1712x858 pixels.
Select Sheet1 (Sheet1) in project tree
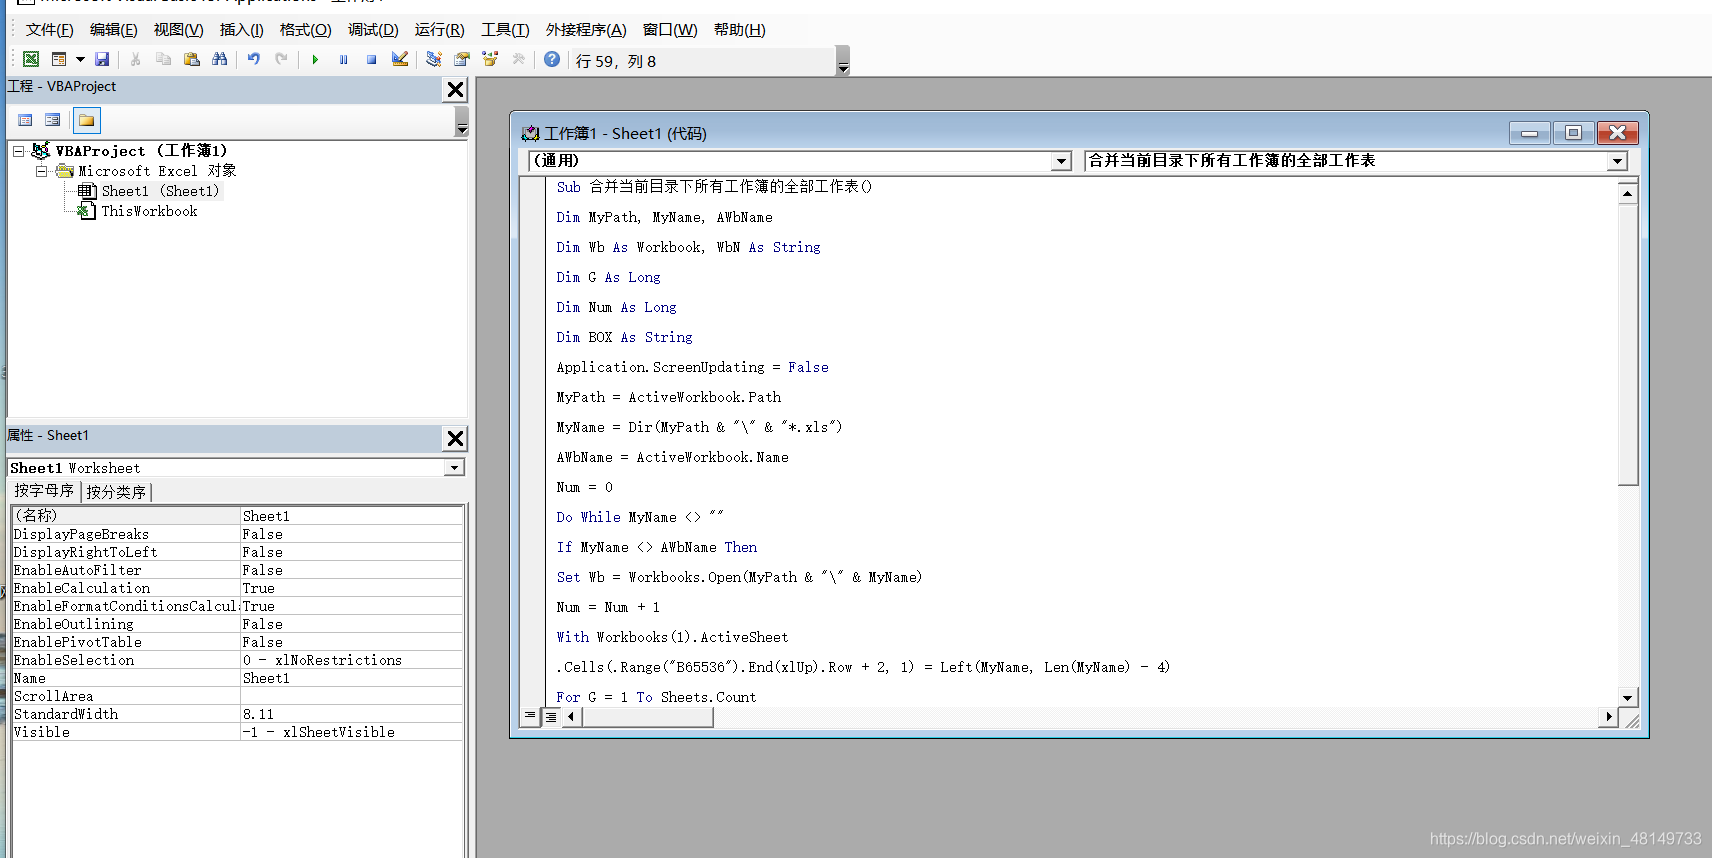click(x=160, y=191)
